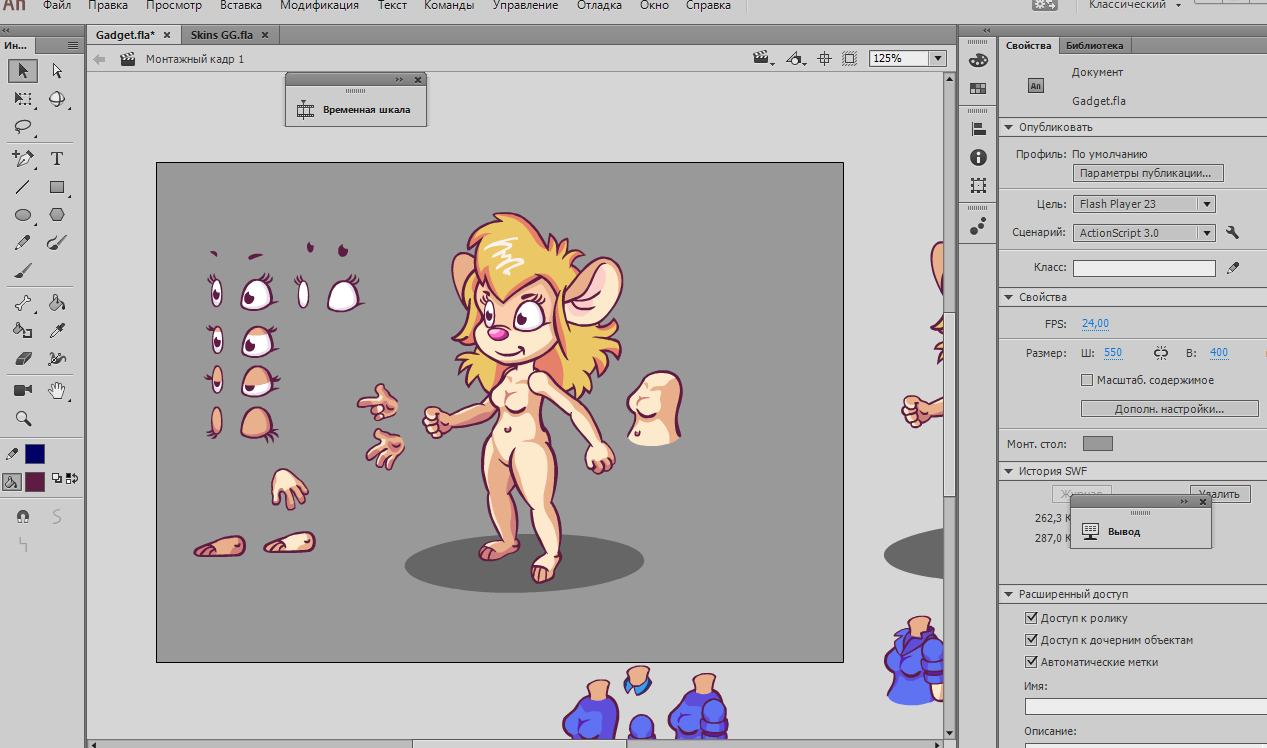
Task: Select the Pencil tool
Action: 23,242
